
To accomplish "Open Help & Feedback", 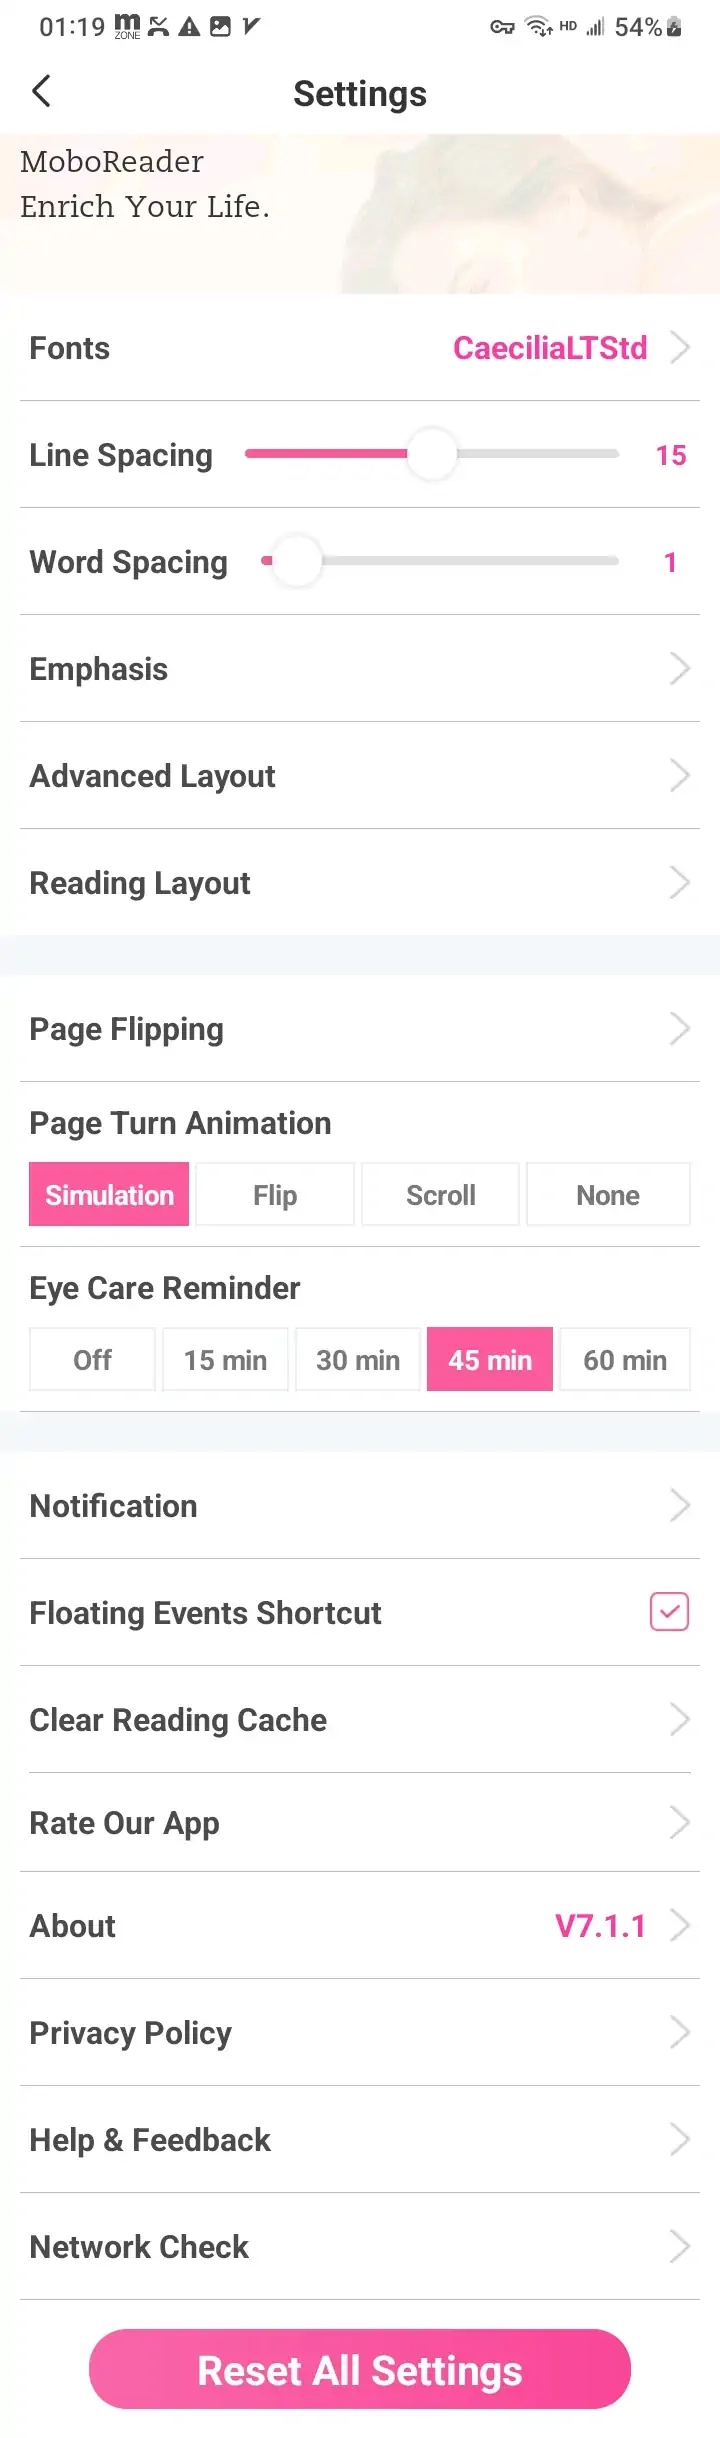I will (360, 2139).
